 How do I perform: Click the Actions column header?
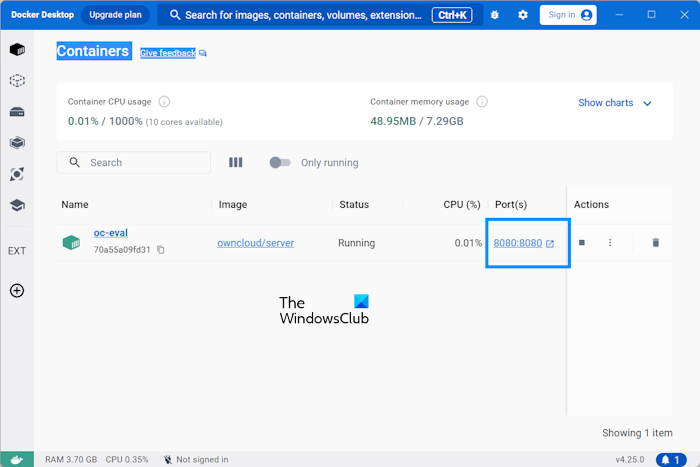(591, 204)
